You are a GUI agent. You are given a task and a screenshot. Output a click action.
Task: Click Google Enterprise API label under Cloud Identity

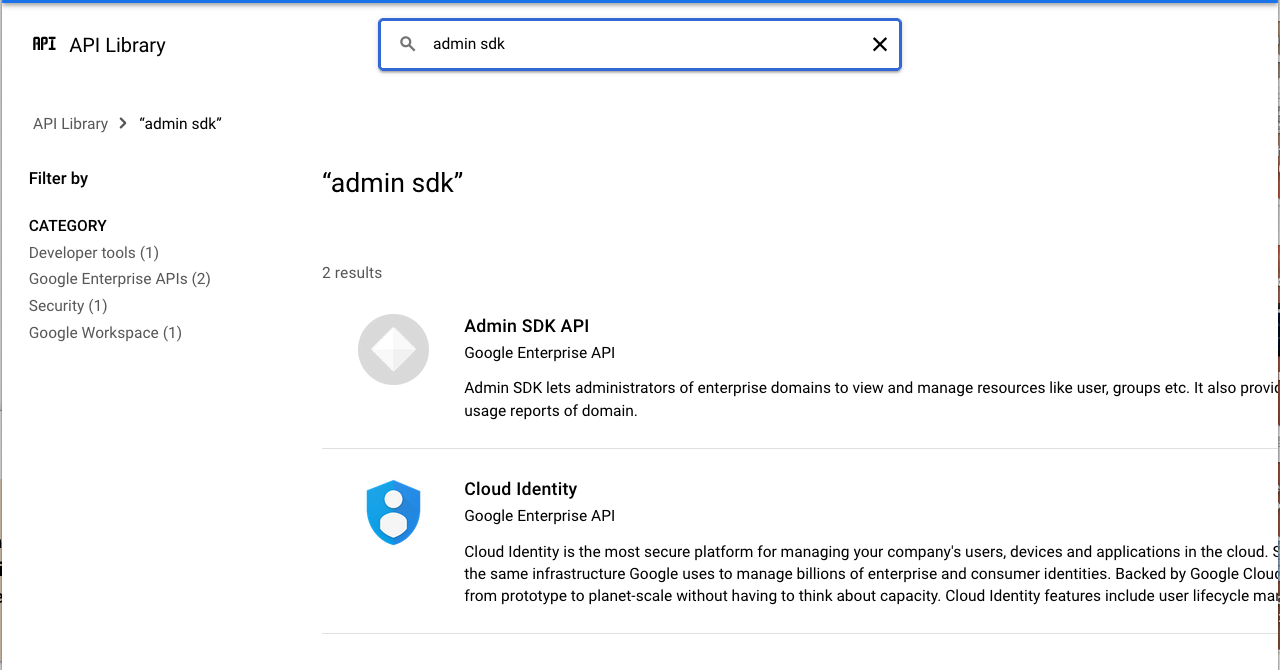click(x=539, y=516)
